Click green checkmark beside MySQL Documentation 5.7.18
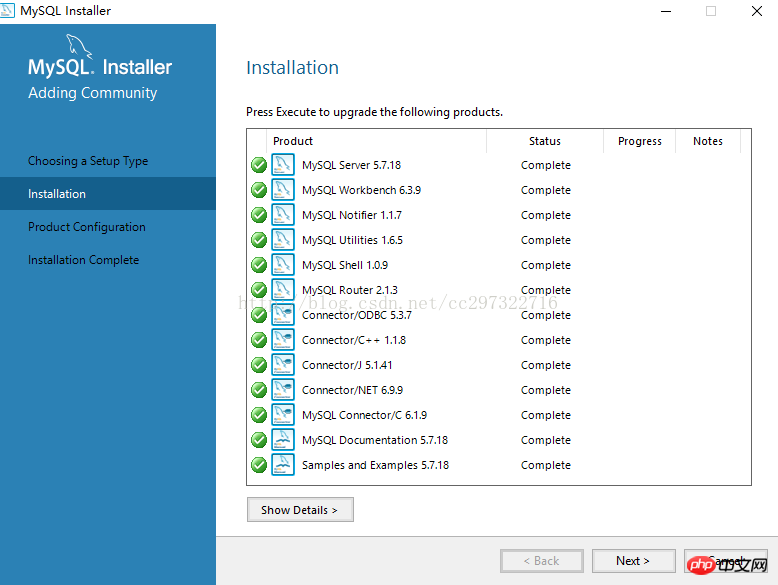The width and height of the screenshot is (778, 585). (x=259, y=440)
